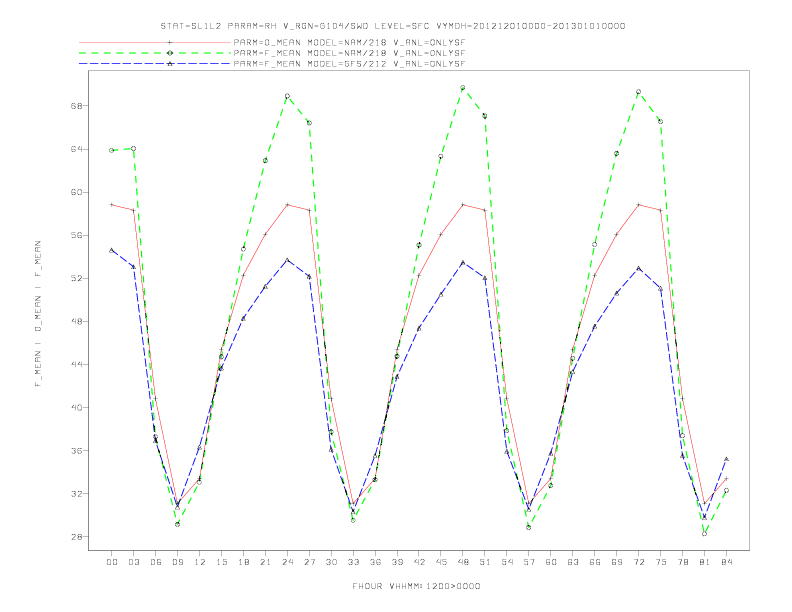Click x-axis forecast hour label 45
Screen dimensions: 792x612
pos(441,562)
